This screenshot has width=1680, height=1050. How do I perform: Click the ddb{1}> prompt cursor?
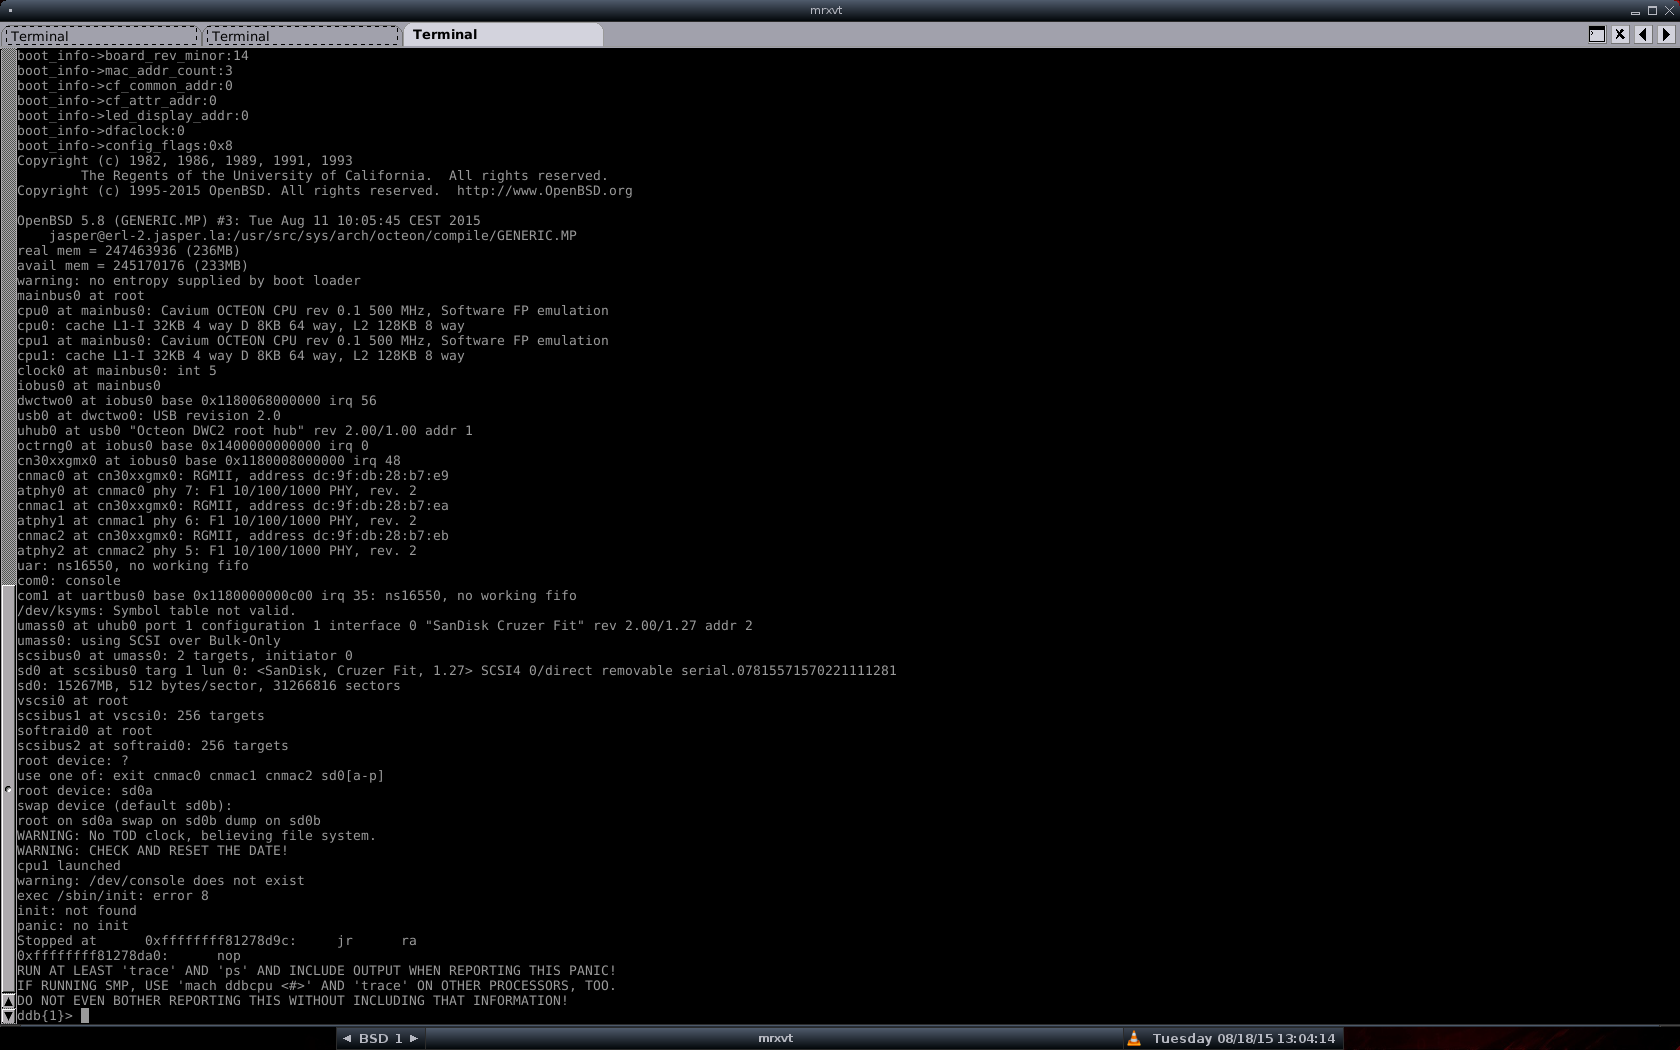[x=85, y=1016]
